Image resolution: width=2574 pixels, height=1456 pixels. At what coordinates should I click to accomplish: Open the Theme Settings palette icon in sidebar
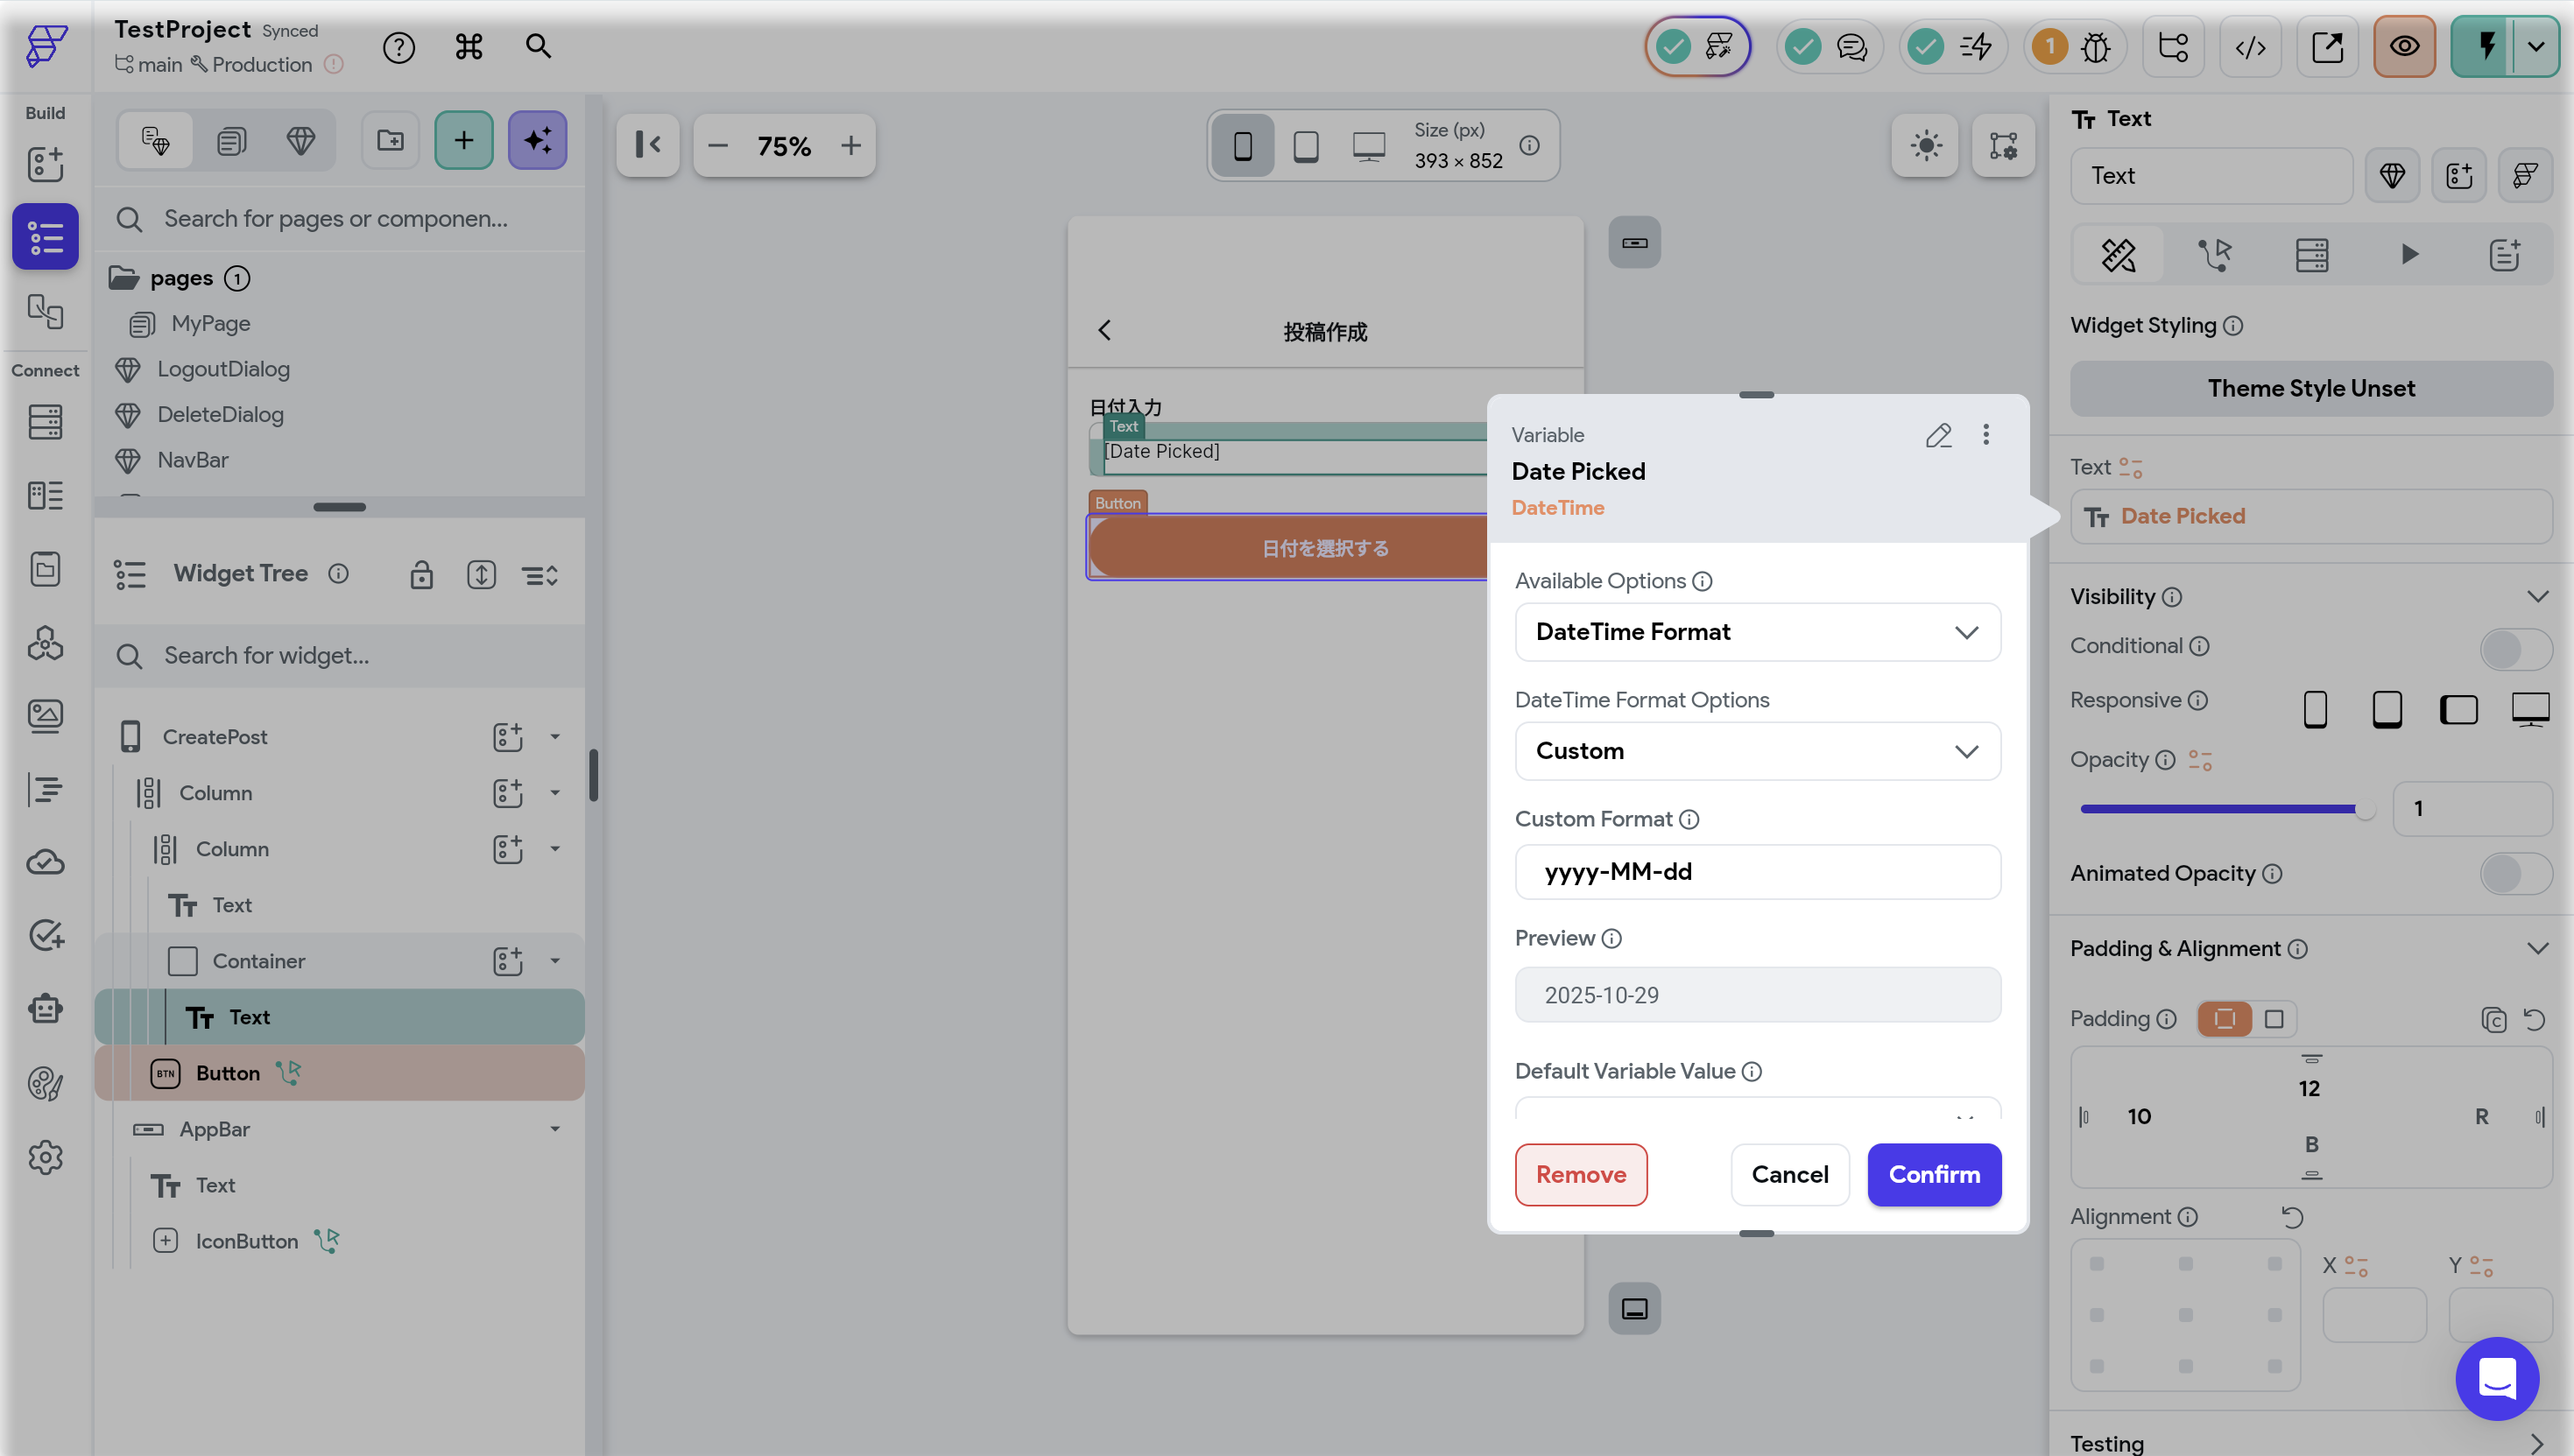coord(45,1083)
